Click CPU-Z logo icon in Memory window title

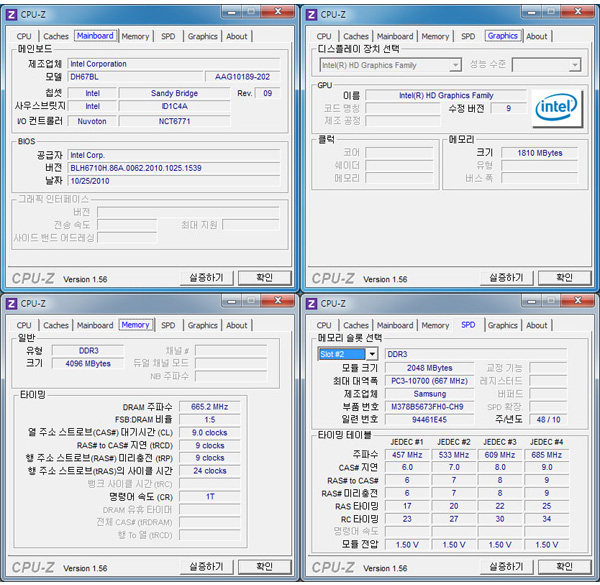(x=11, y=303)
